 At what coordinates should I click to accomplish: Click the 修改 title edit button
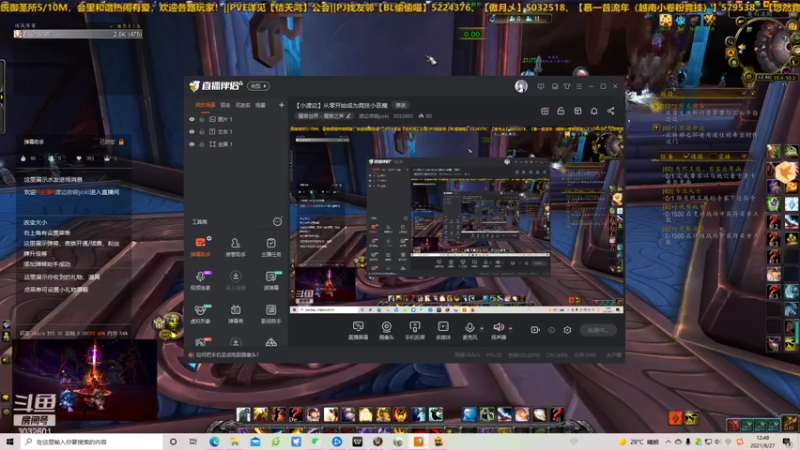coord(401,105)
